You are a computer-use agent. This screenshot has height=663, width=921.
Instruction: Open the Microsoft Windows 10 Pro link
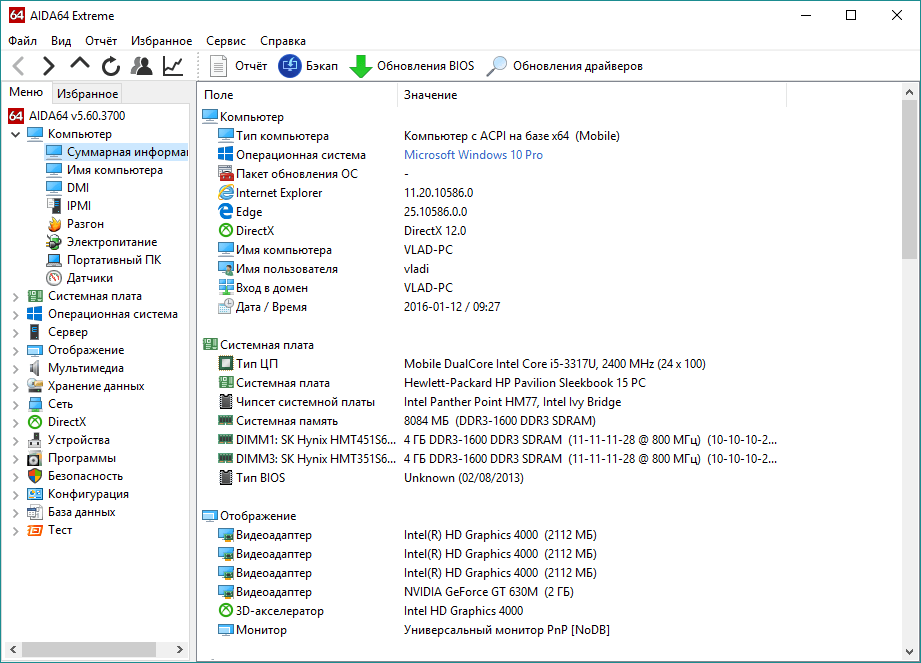click(x=473, y=154)
